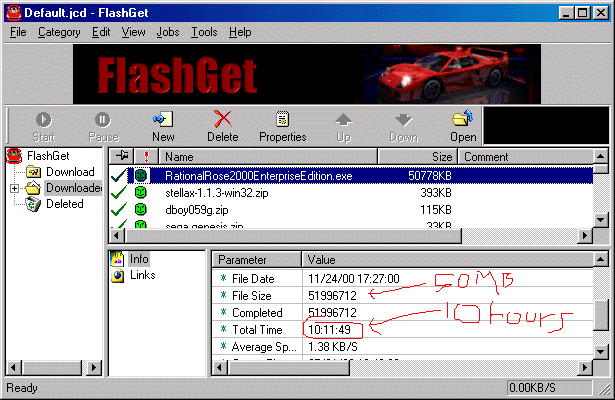The image size is (615, 400).
Task: Click the File Date parameter row
Action: click(x=402, y=278)
